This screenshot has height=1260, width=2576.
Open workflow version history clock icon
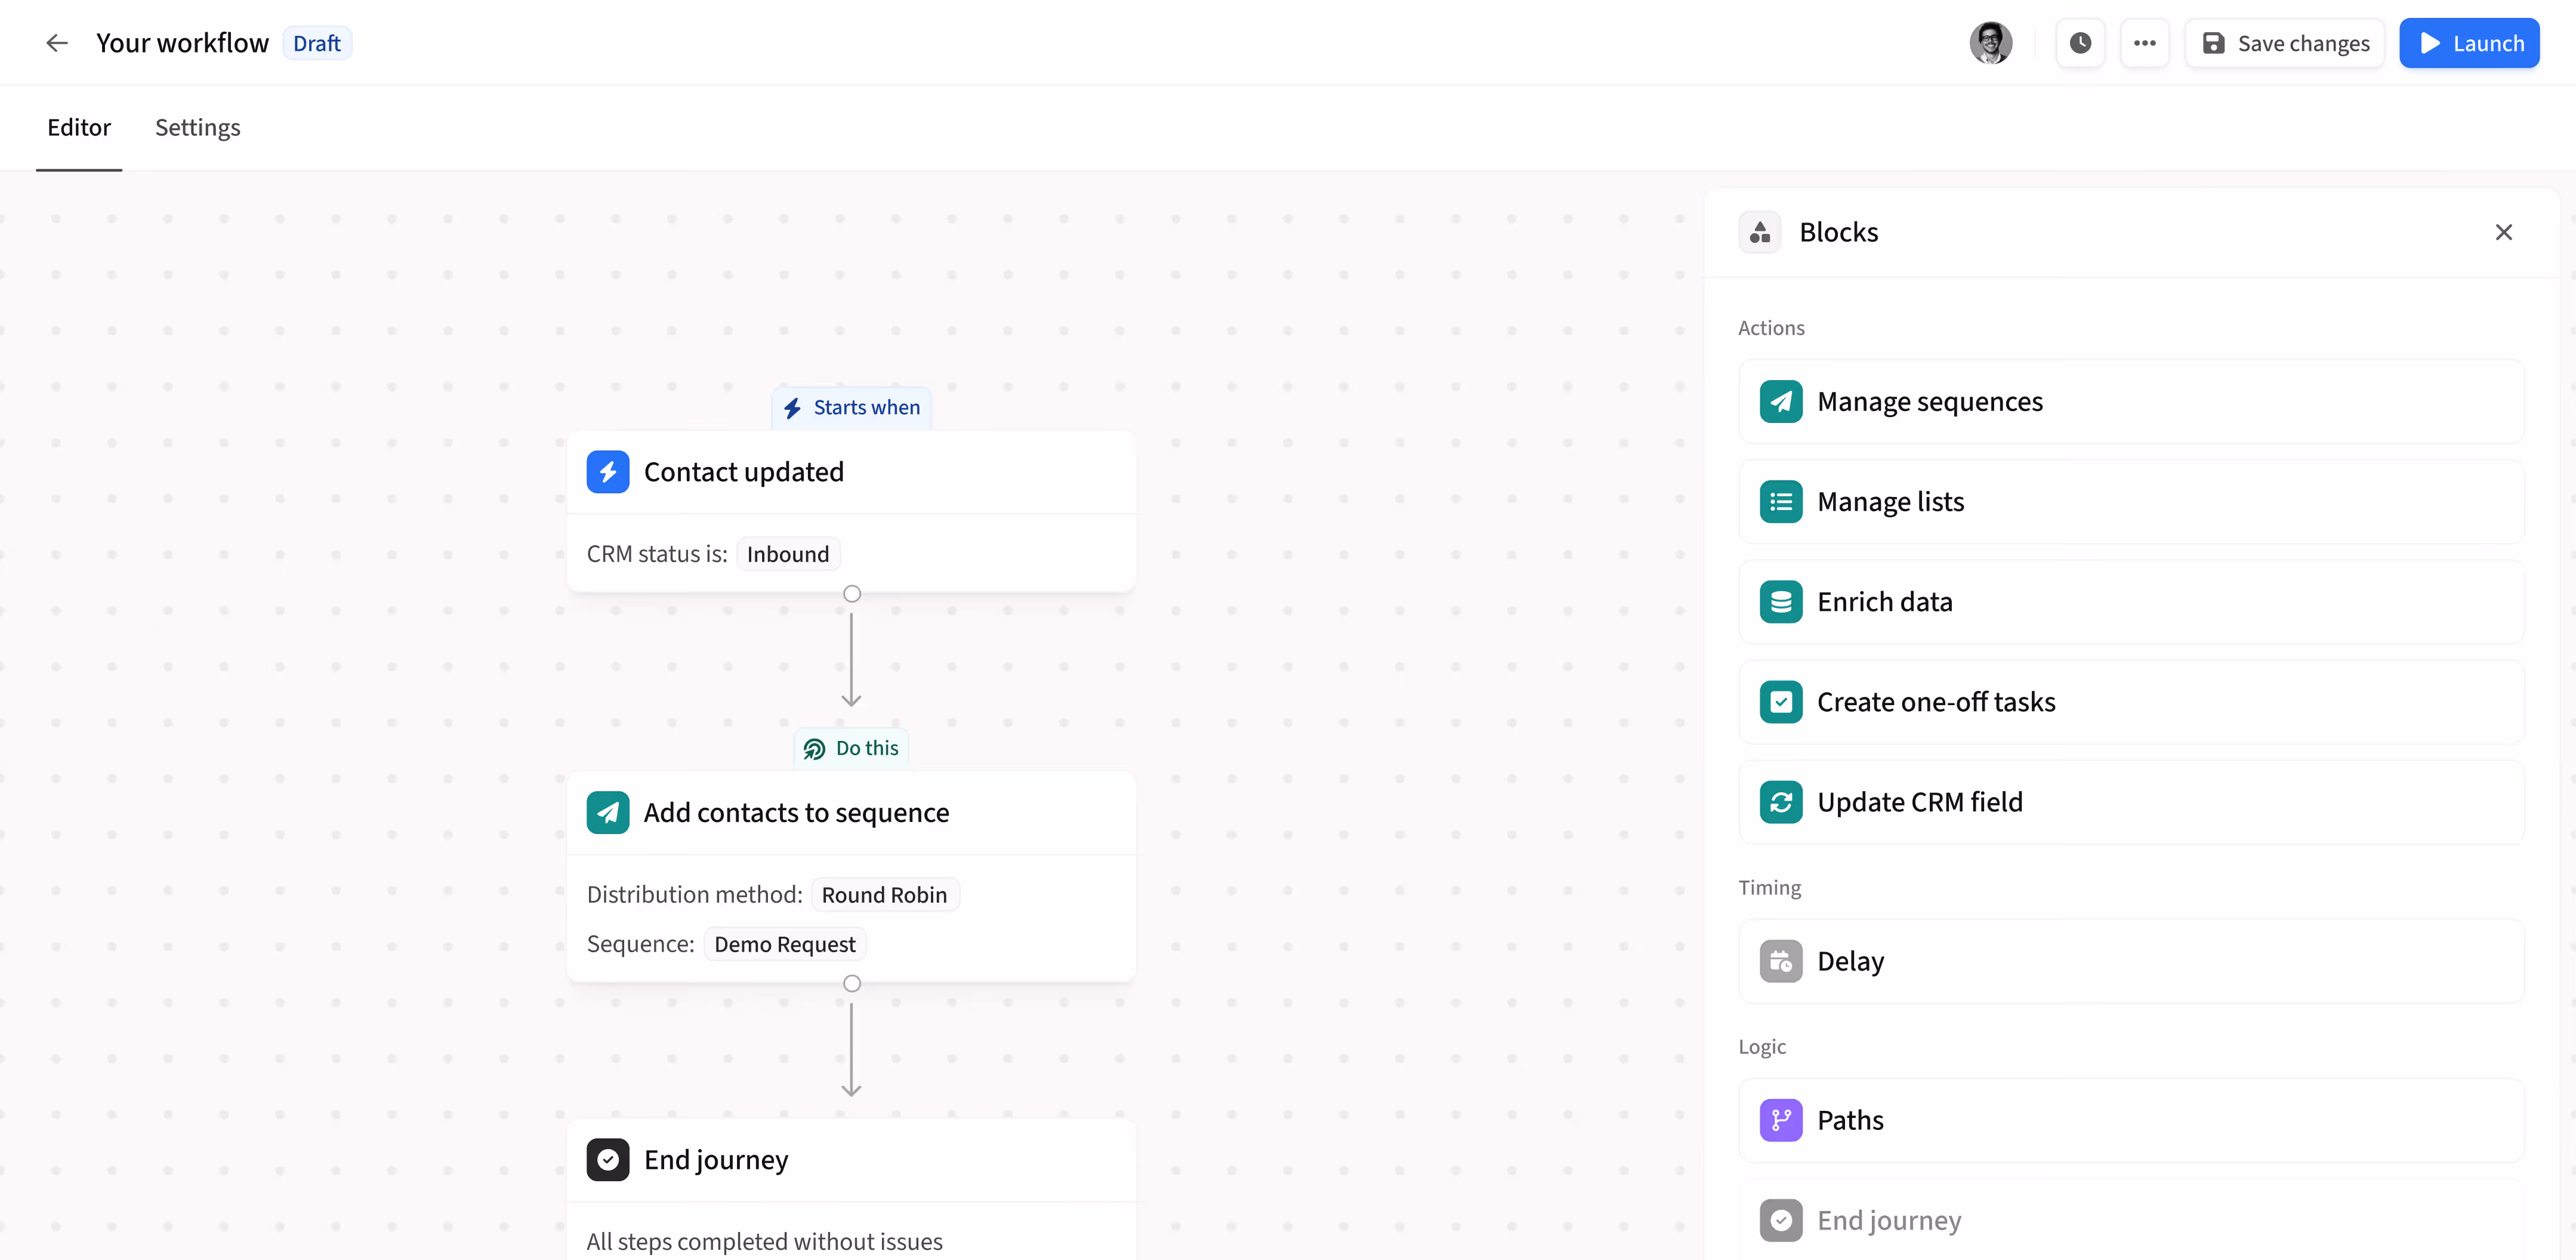point(2081,43)
